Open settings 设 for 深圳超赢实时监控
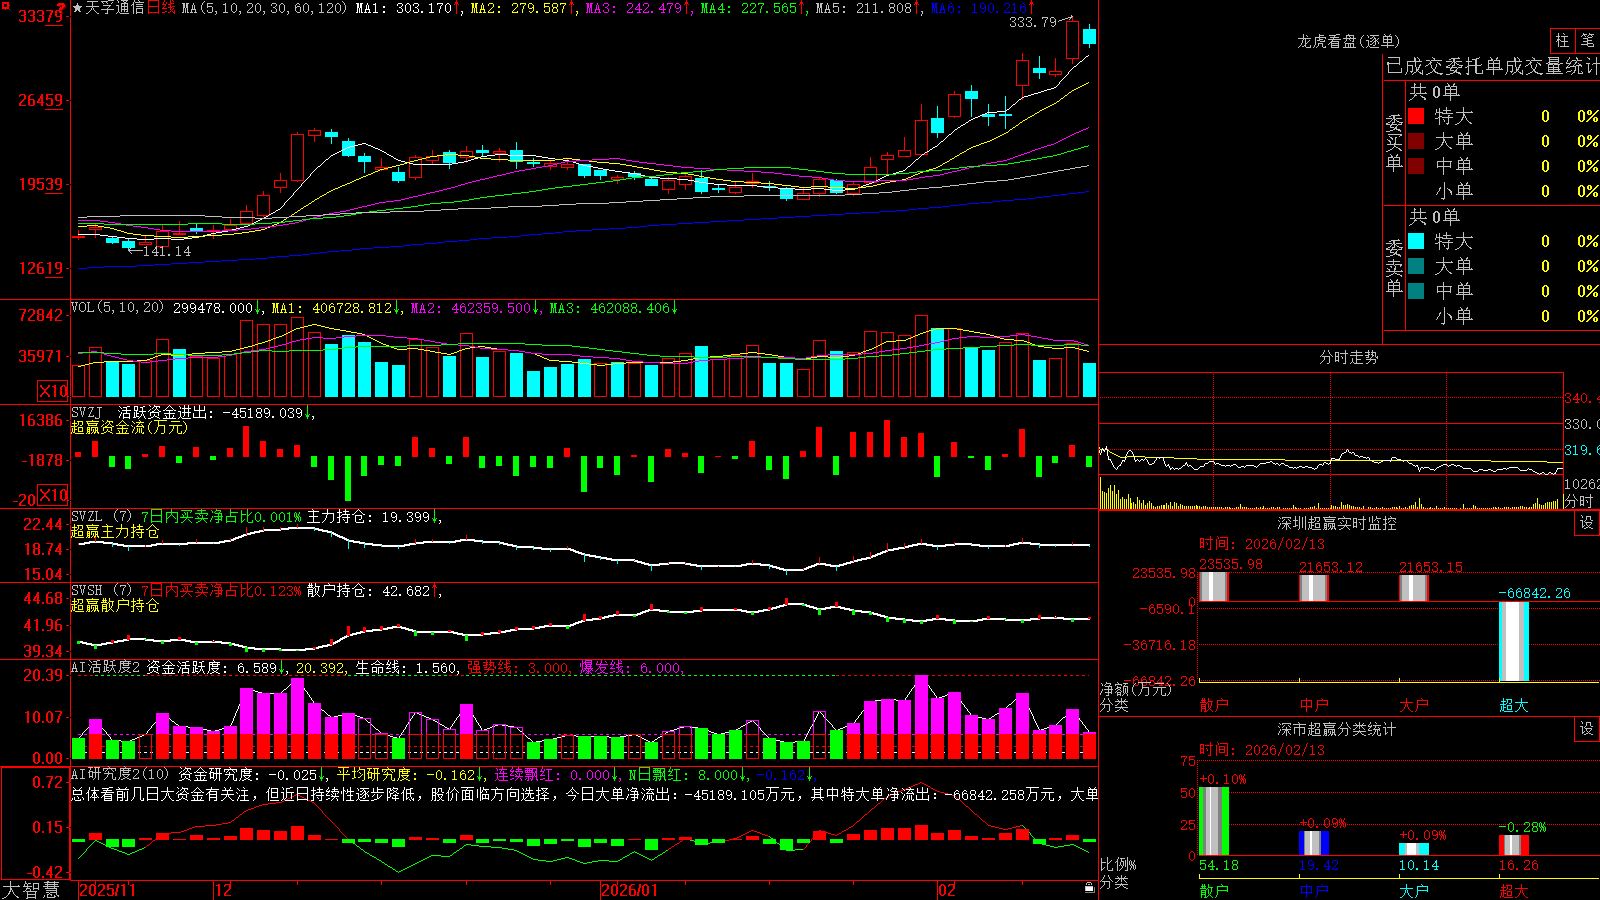 [x=1587, y=523]
